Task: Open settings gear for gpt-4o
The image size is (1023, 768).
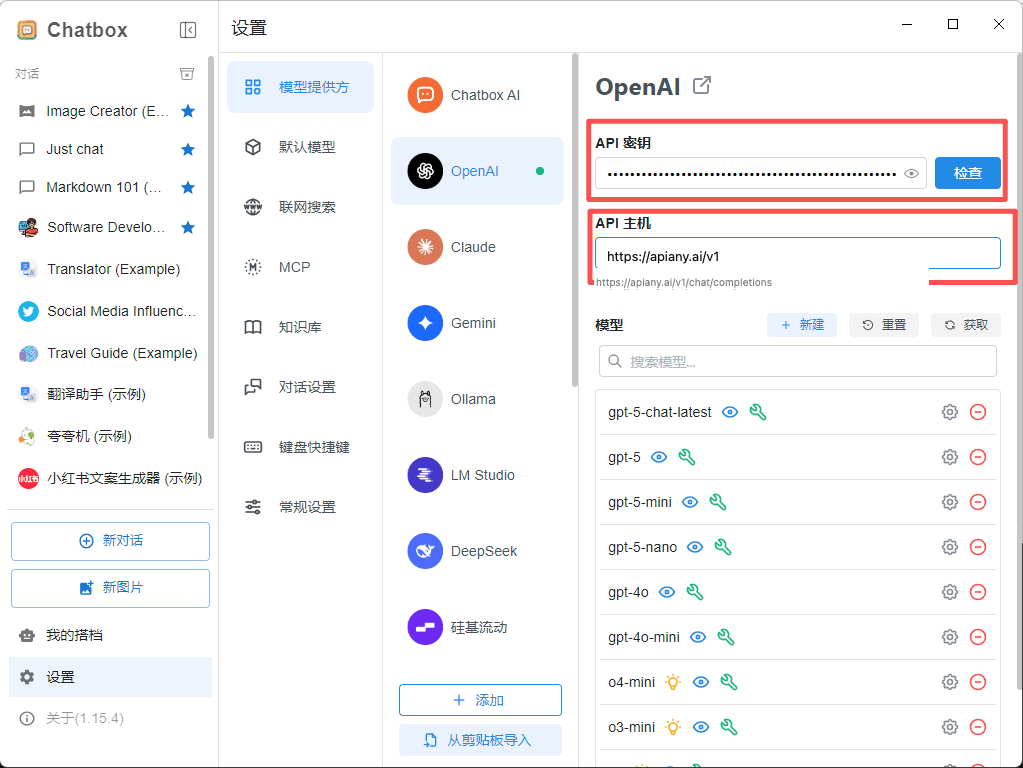Action: pos(950,592)
